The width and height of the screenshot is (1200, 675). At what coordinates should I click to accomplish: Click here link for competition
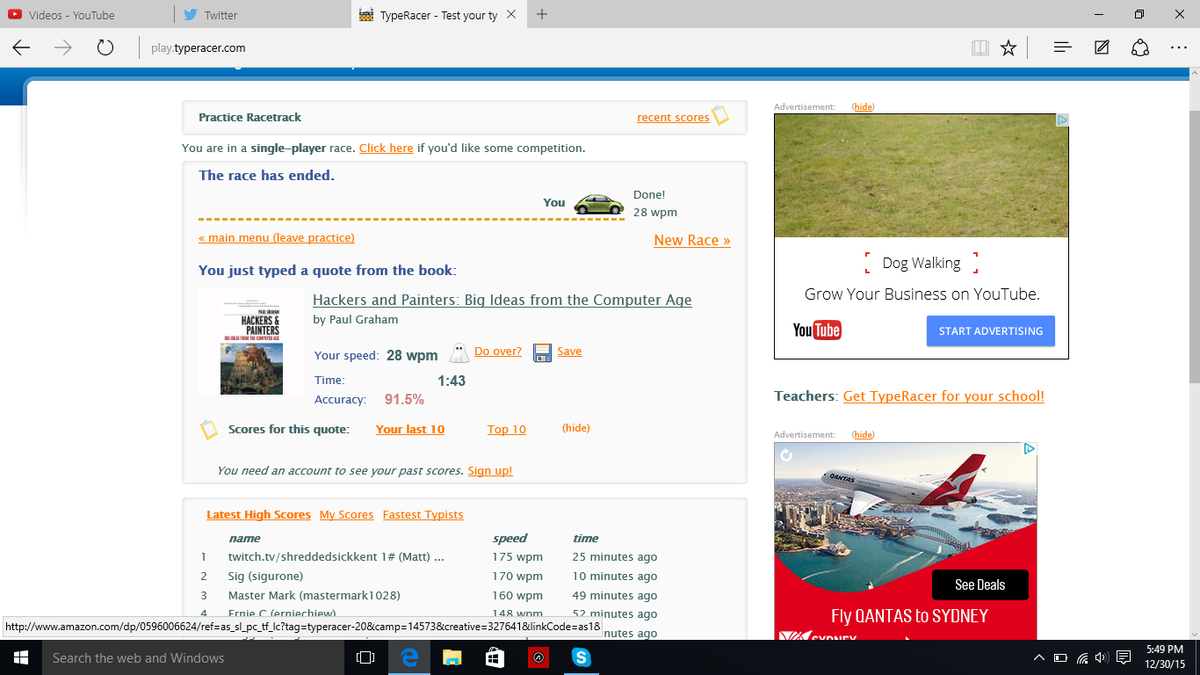click(386, 148)
